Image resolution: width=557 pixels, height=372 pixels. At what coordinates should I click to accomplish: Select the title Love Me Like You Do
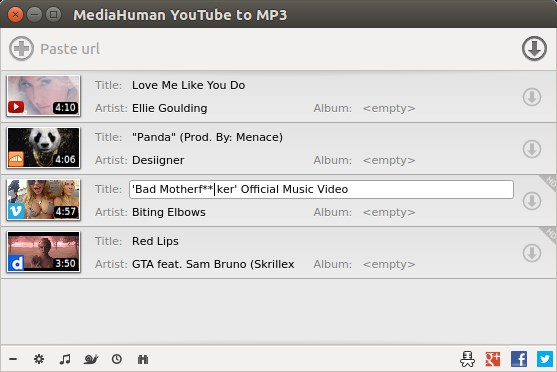(188, 85)
